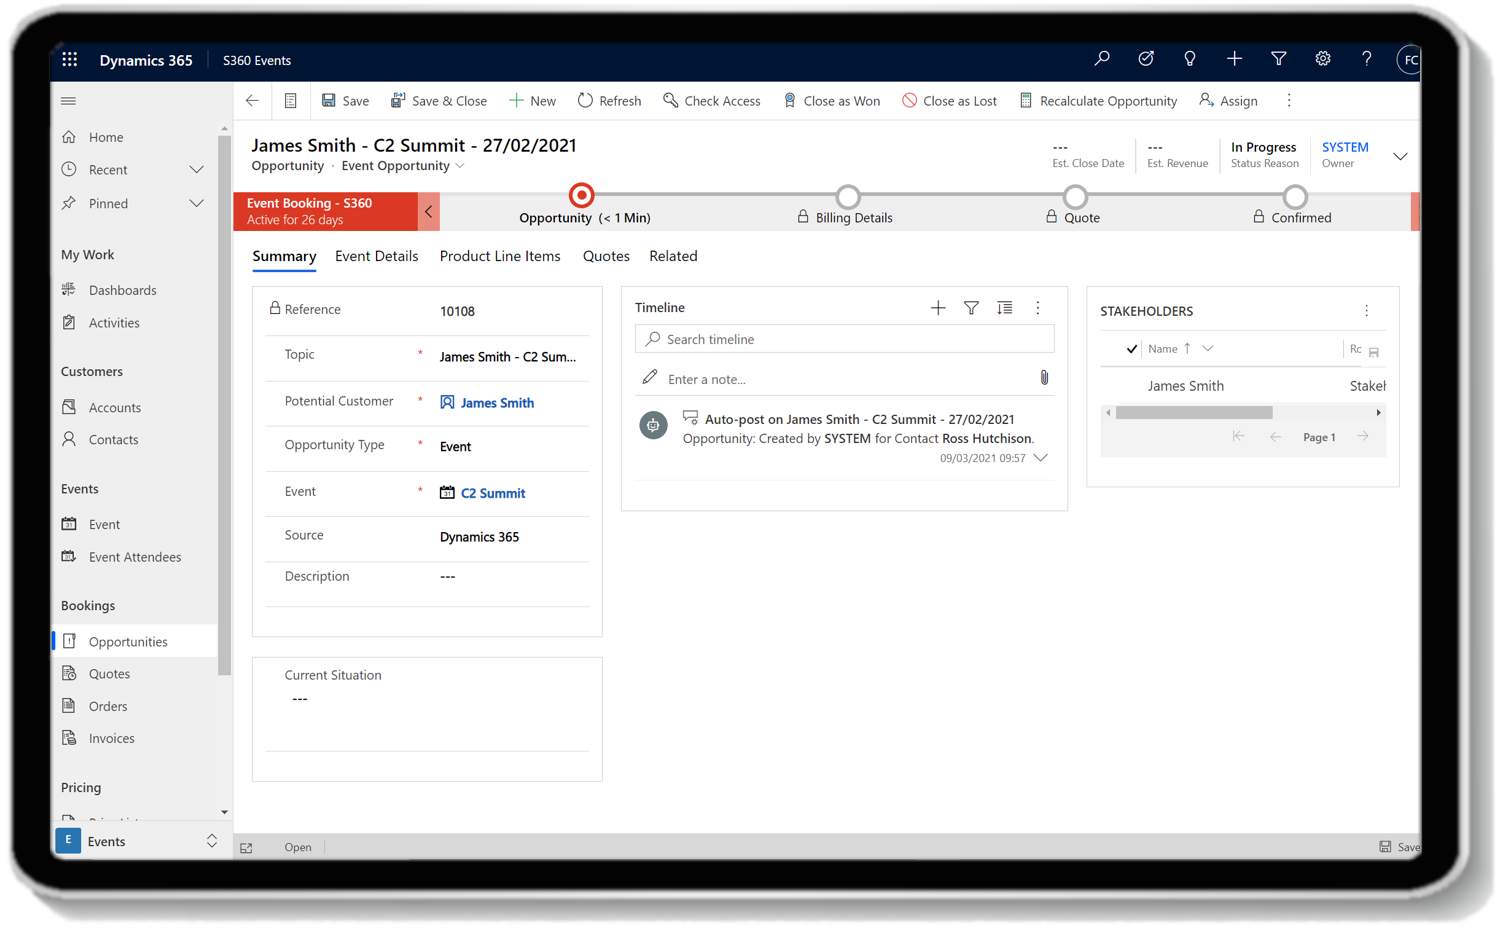Open advanced find funnel icon in top bar
1501x929 pixels.
(1278, 59)
